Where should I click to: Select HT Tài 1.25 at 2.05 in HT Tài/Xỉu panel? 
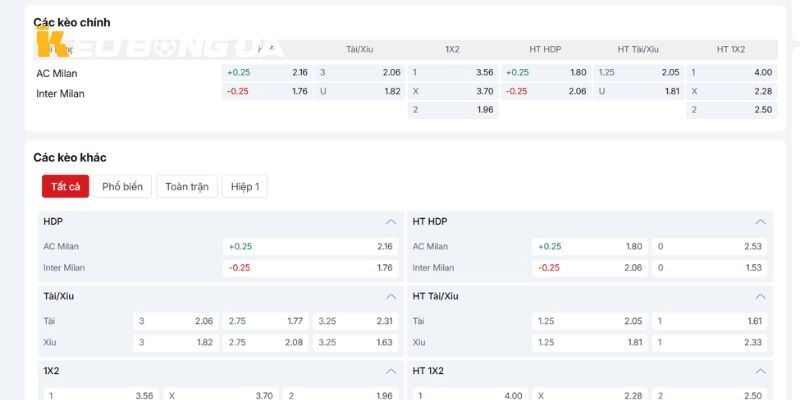[590, 321]
